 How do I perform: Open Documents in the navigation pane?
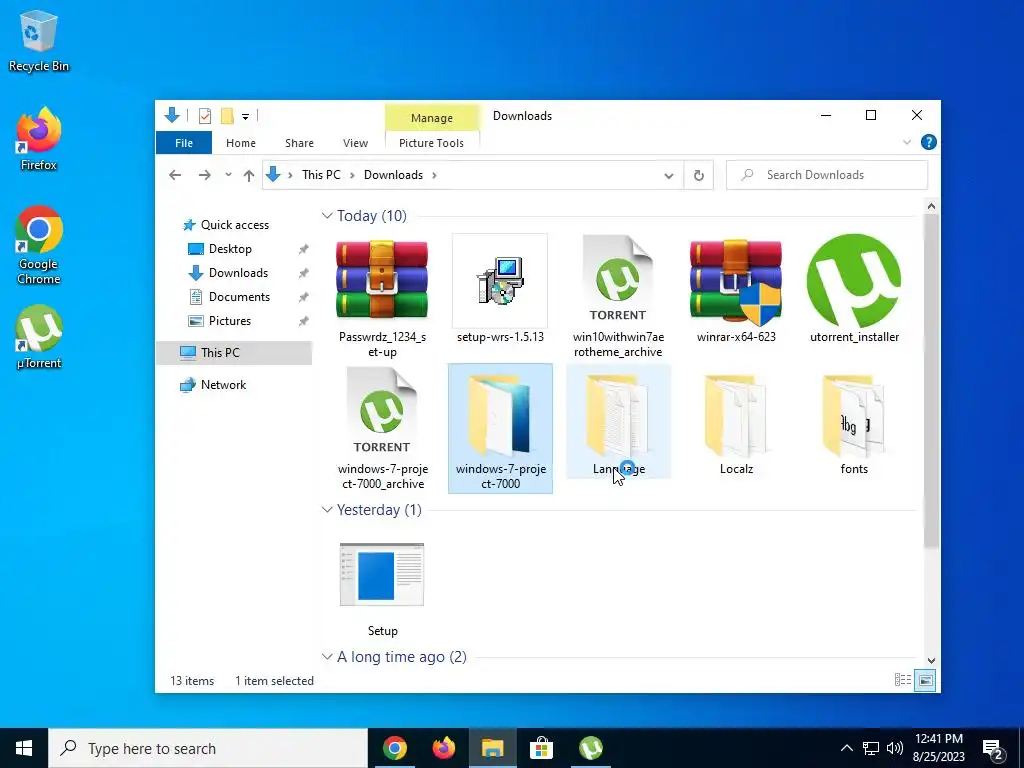(x=239, y=297)
